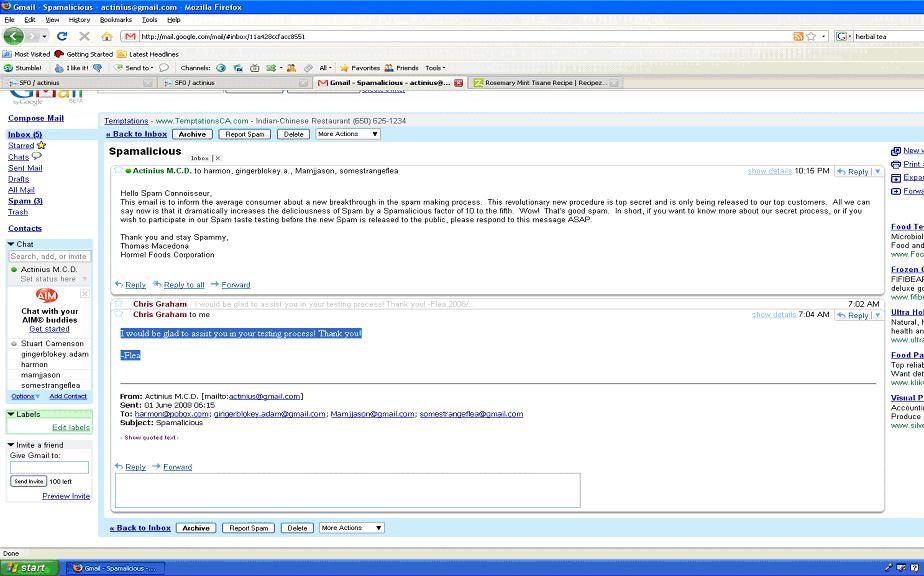The width and height of the screenshot is (924, 576).
Task: Open the bottom More Actions dropdown
Action: pyautogui.click(x=352, y=528)
